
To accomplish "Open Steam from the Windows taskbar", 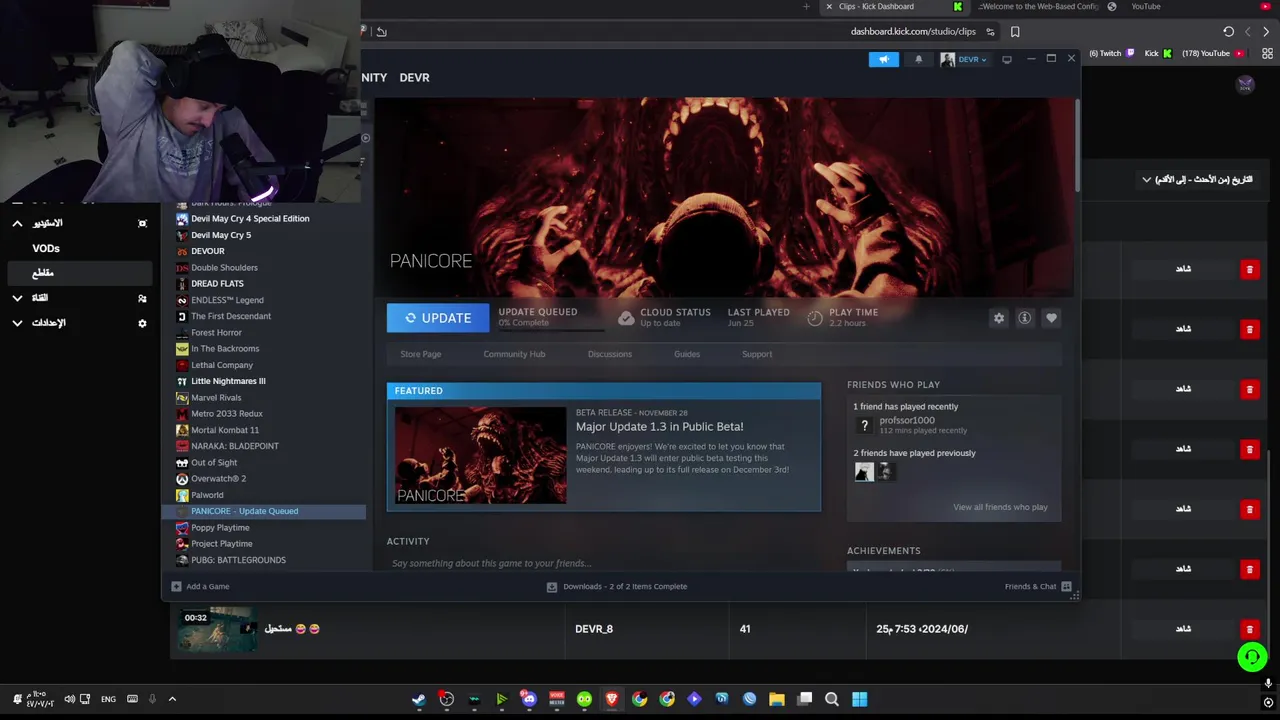I will [419, 700].
